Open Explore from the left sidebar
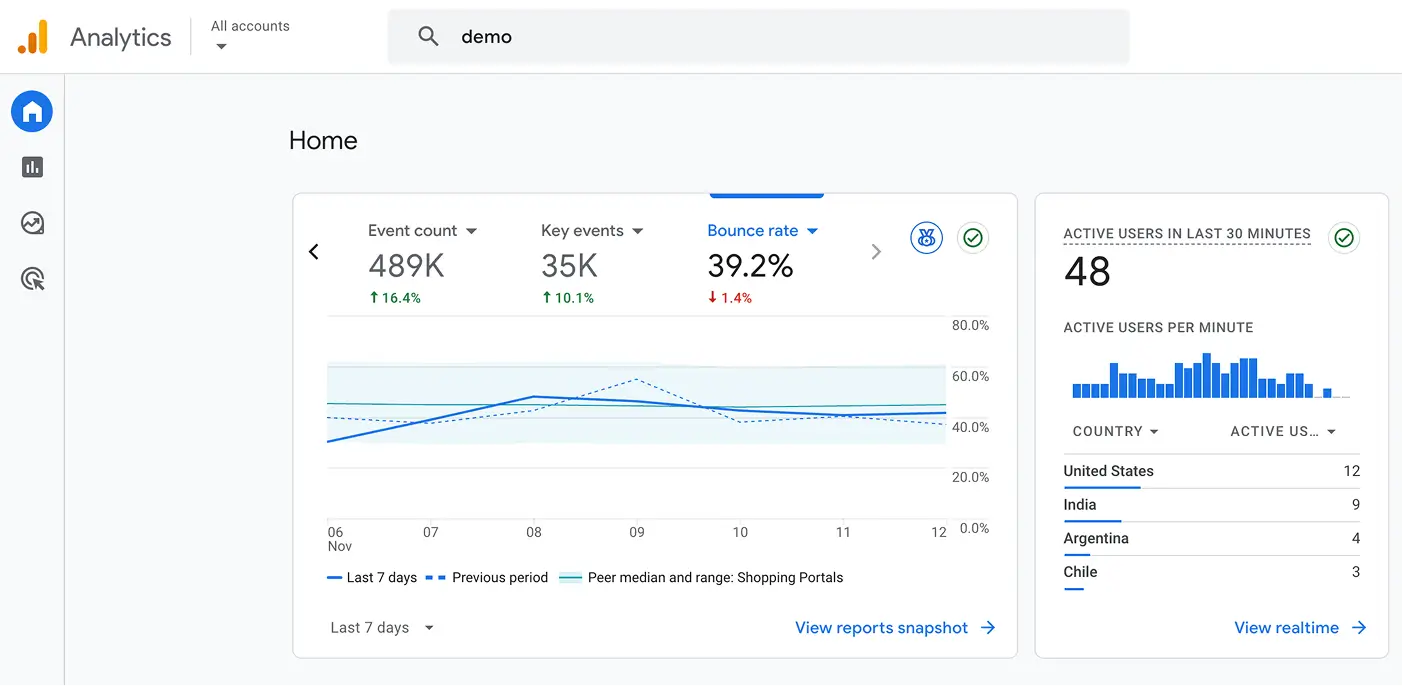 point(31,223)
